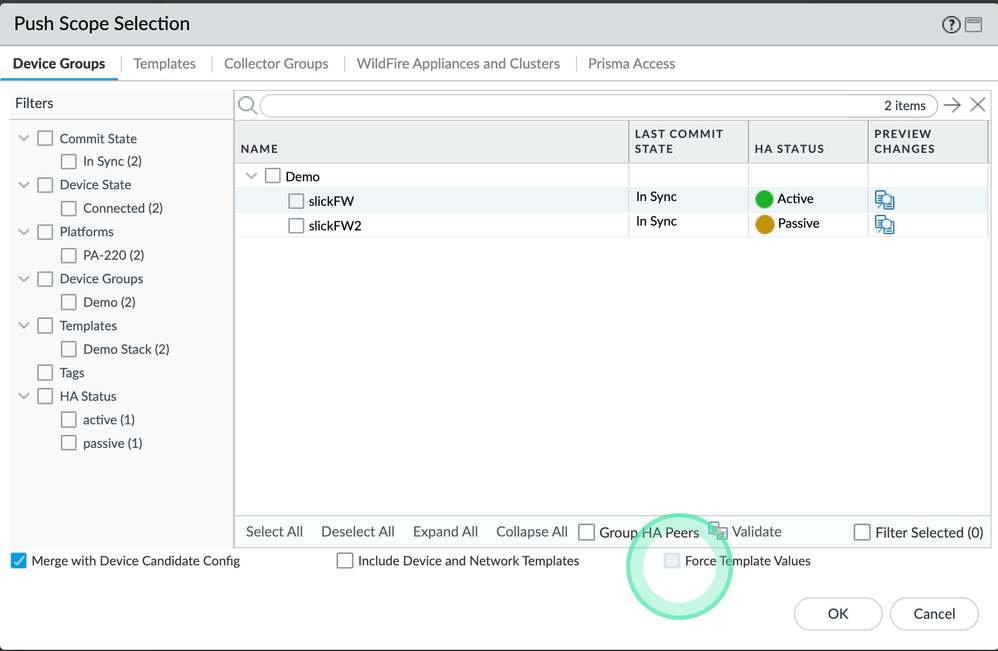Click the Select All link
The image size is (998, 651).
[274, 532]
